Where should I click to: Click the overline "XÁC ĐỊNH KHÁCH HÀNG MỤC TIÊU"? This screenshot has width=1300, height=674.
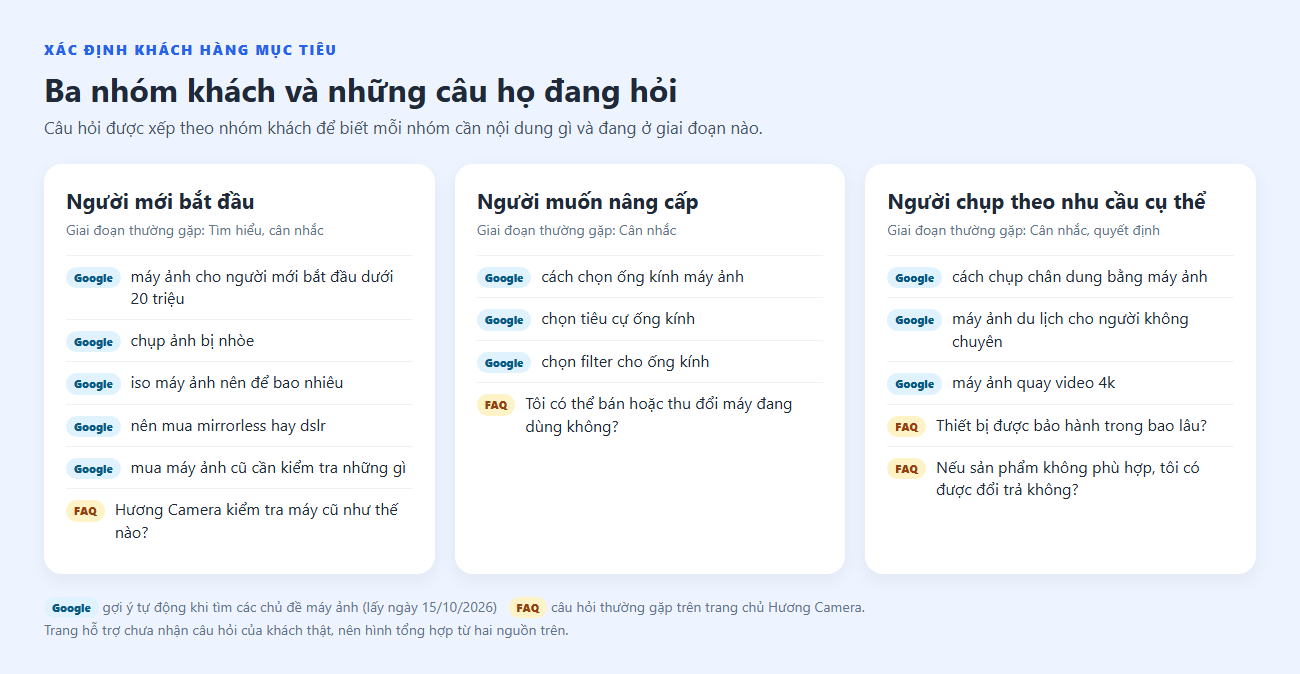click(x=190, y=50)
